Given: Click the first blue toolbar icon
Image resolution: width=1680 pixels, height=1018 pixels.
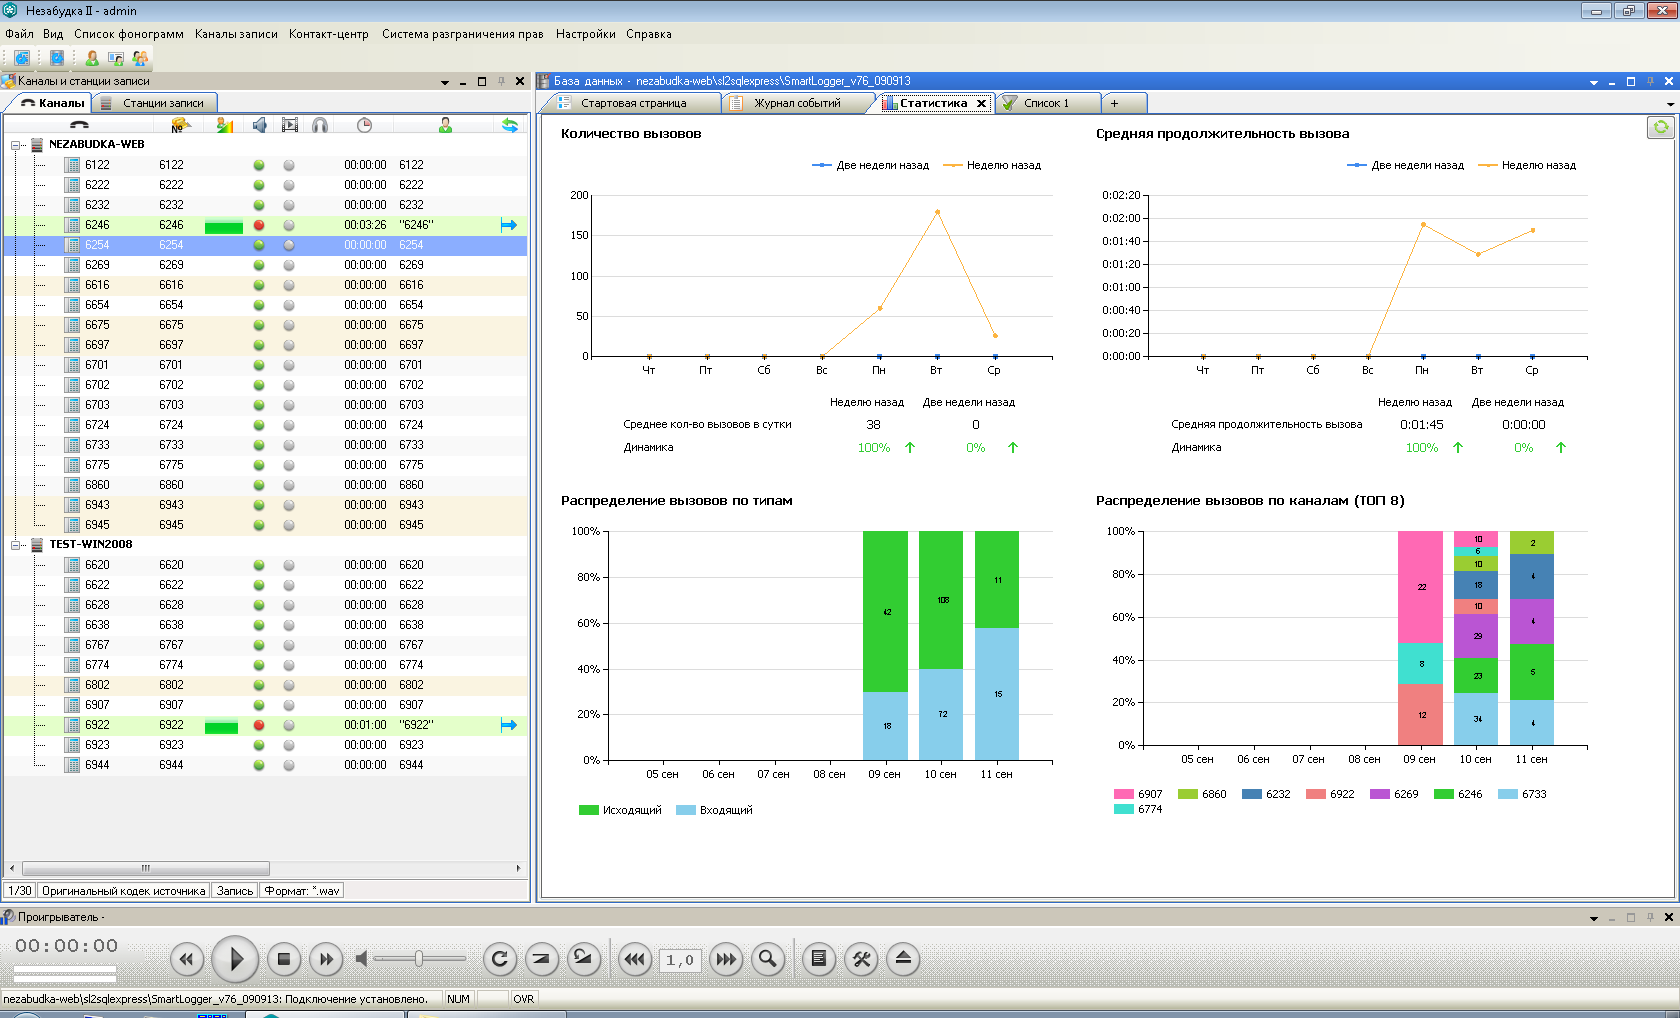Looking at the screenshot, I should coord(21,58).
